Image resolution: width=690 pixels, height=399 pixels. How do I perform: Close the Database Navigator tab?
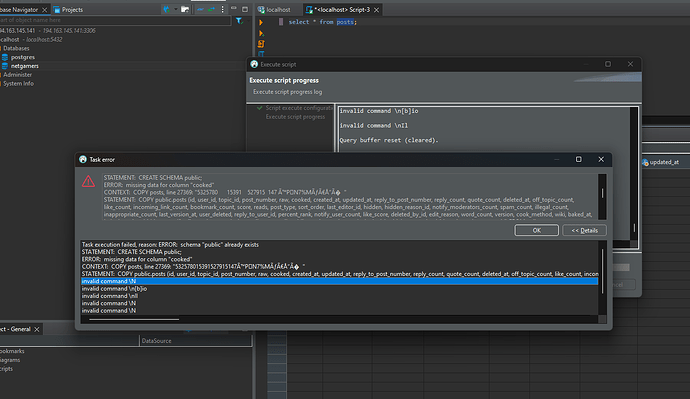44,10
